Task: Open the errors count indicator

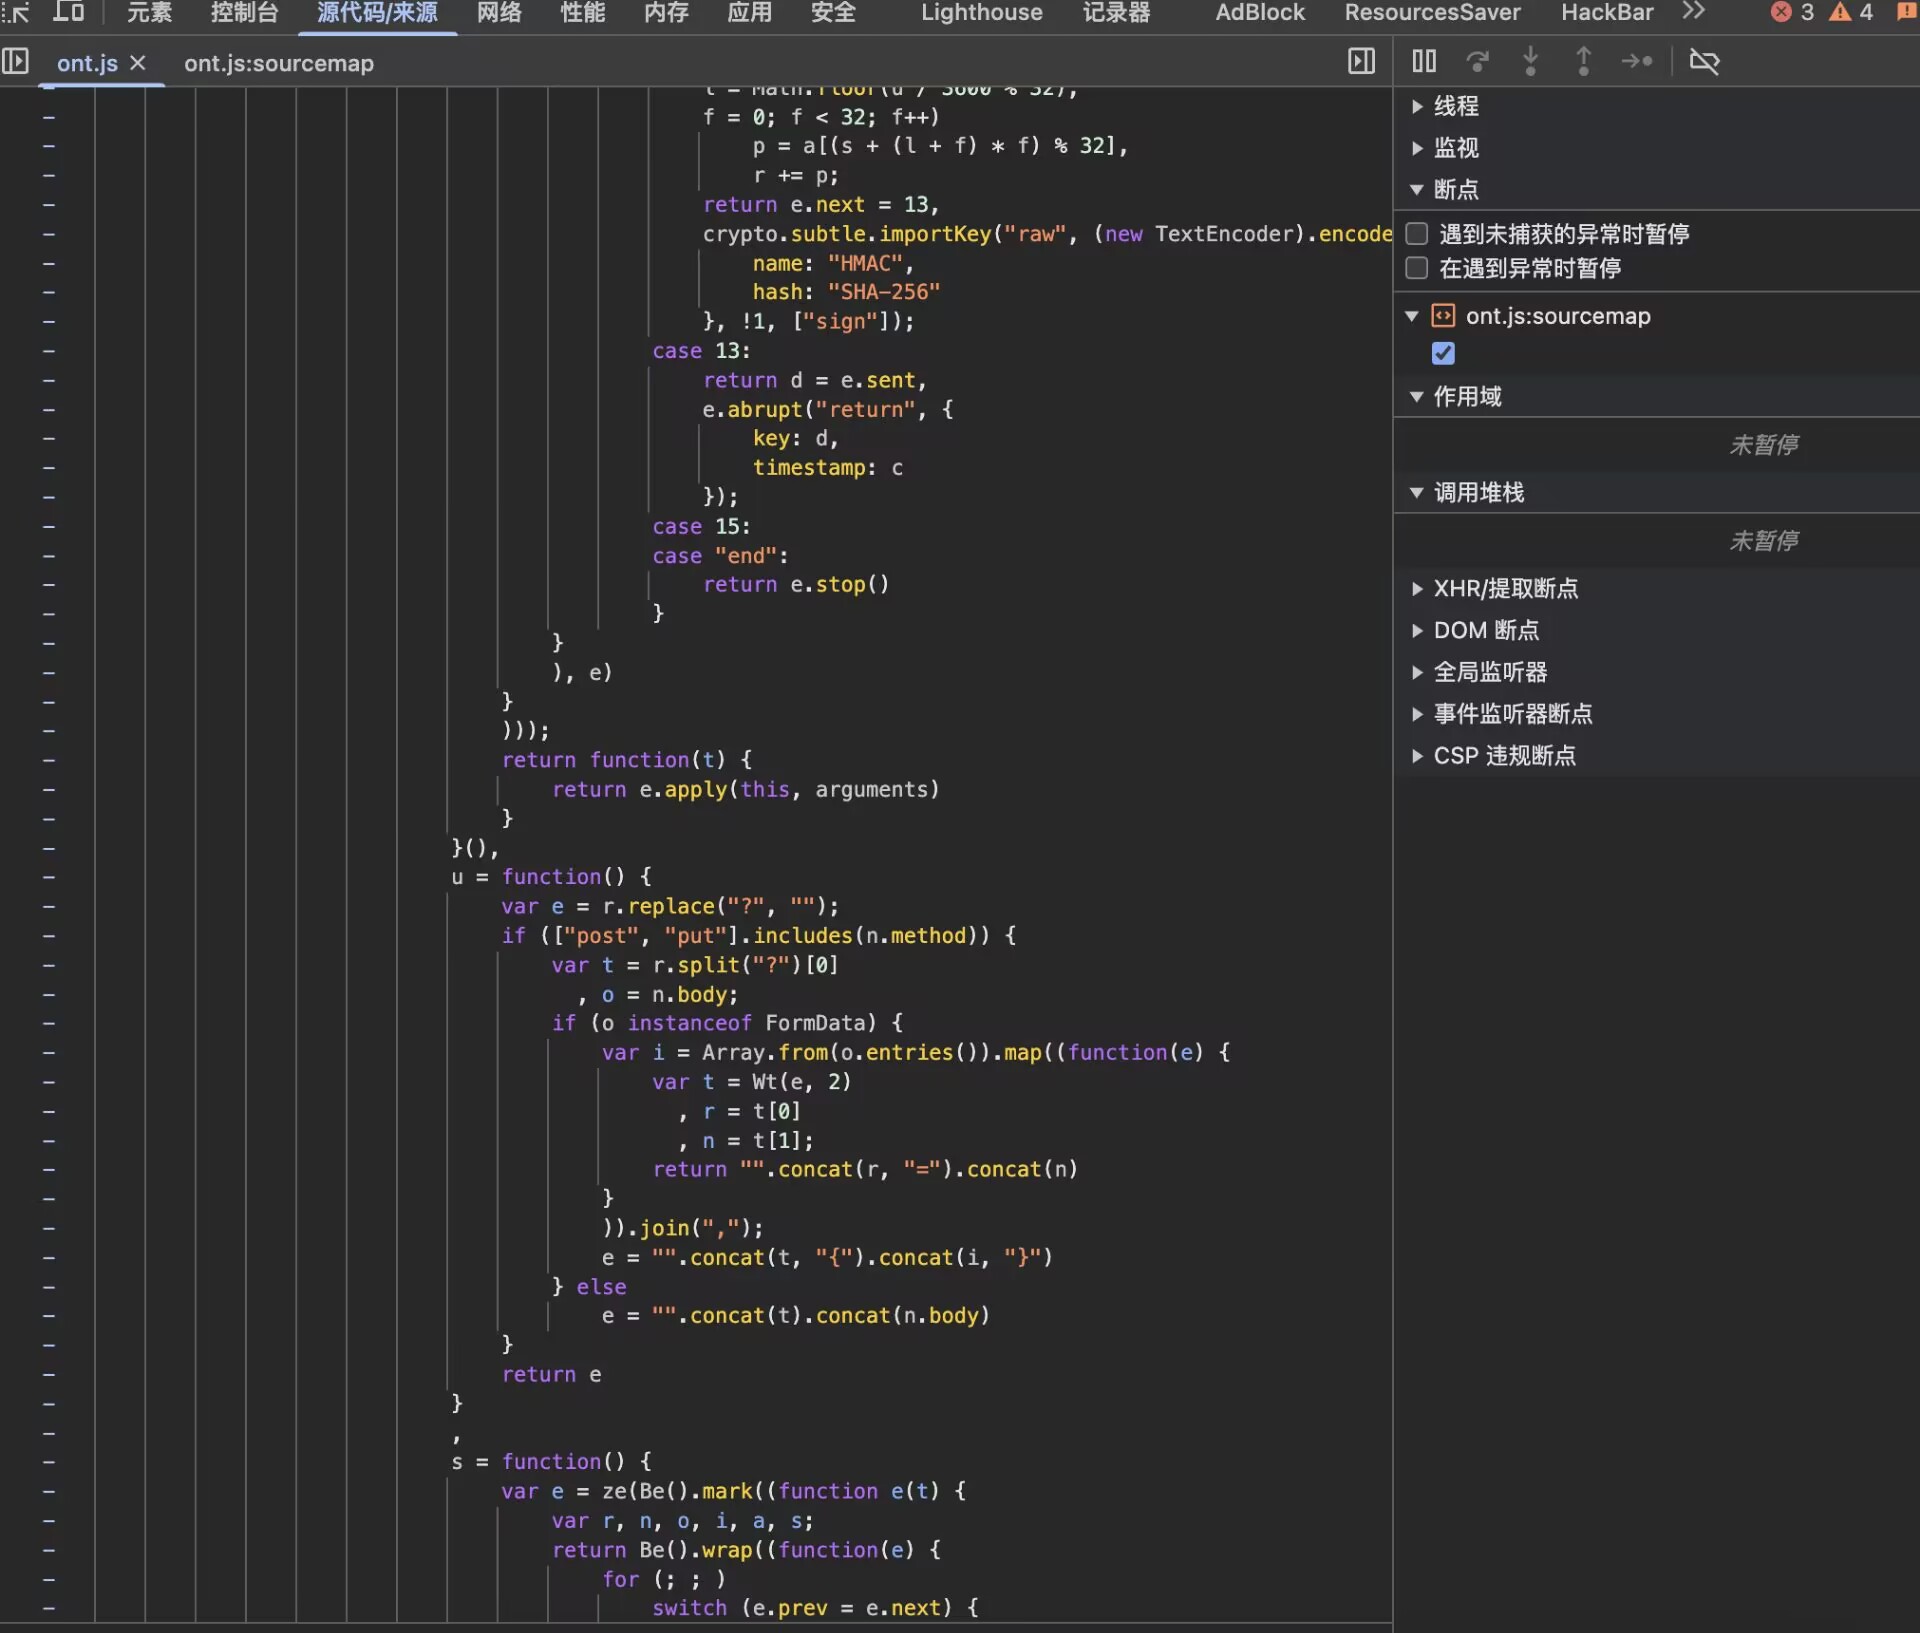Action: 1792,12
